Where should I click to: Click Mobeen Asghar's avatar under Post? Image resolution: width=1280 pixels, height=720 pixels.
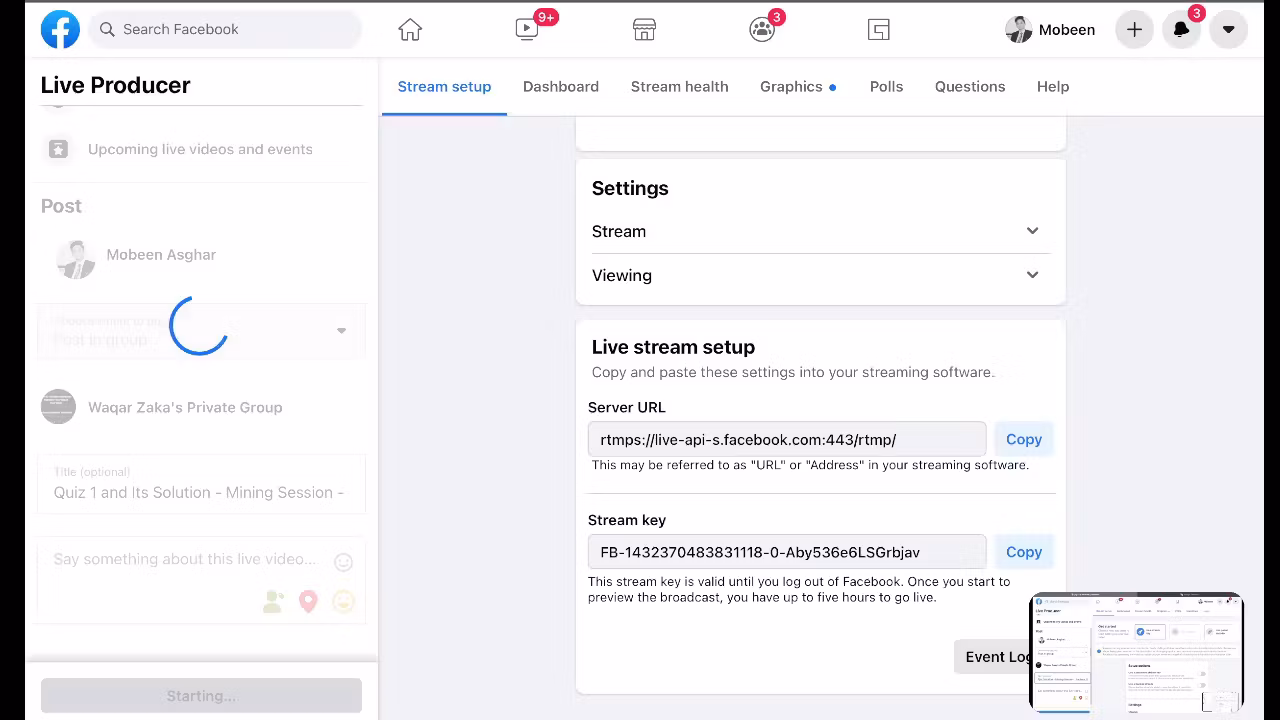[76, 258]
